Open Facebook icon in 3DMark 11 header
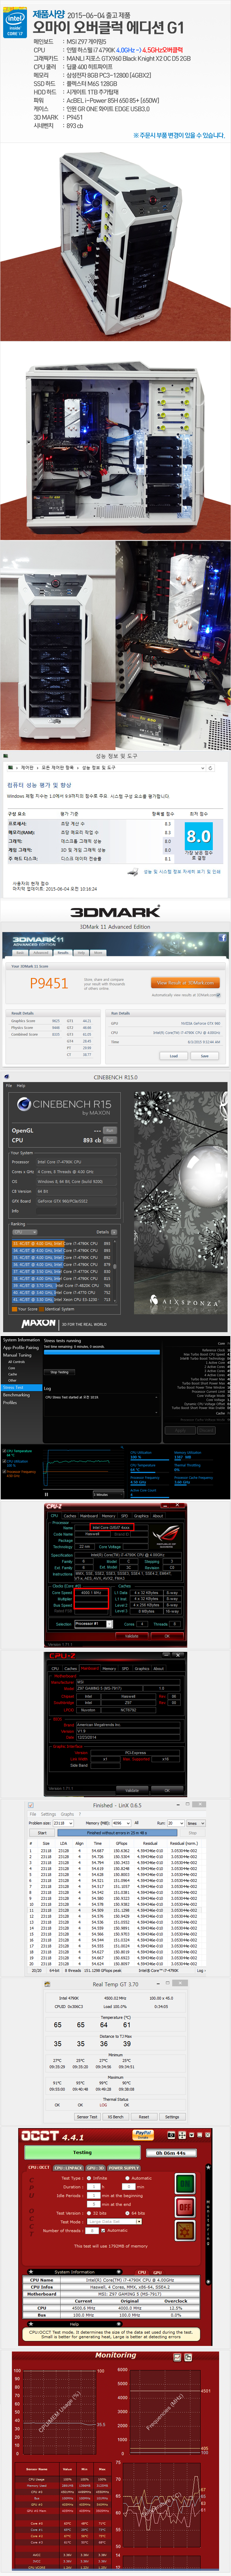231x2576 pixels. (222, 939)
